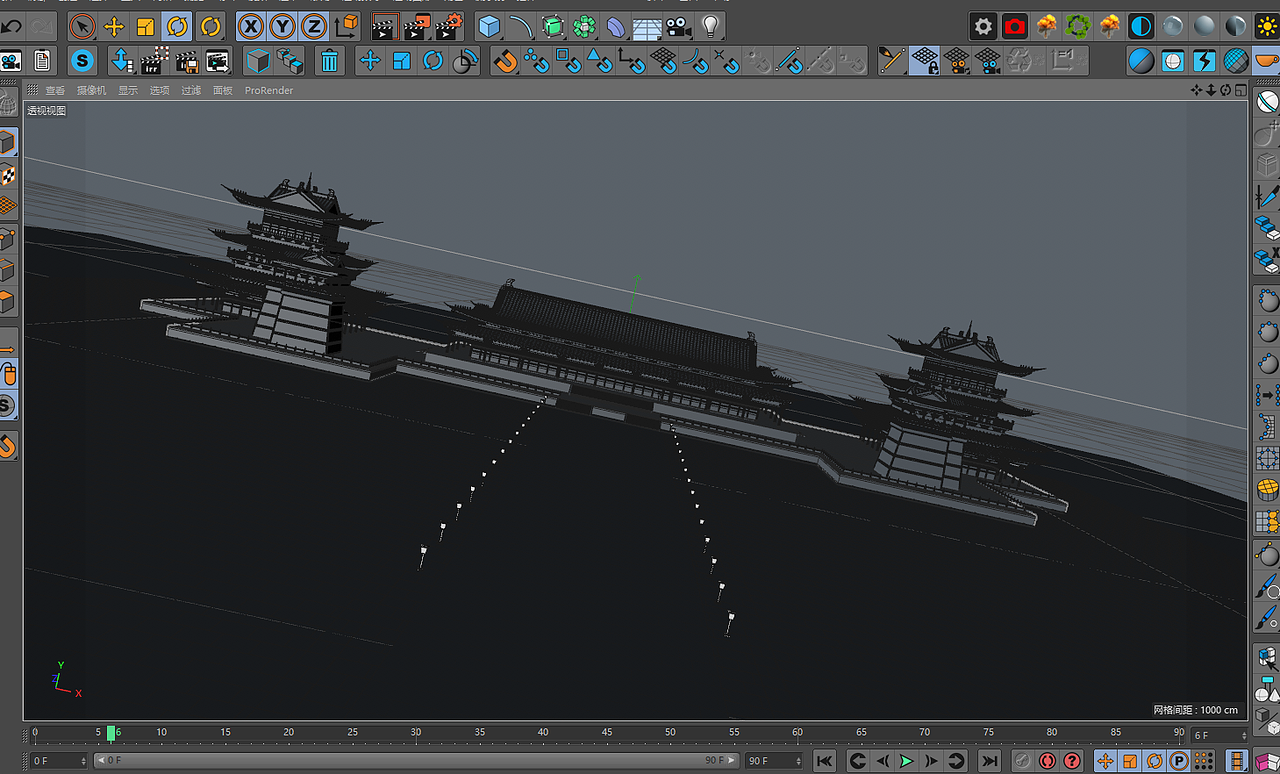This screenshot has width=1280, height=774.
Task: Select the Live Selection arrow tool
Action: tap(82, 26)
